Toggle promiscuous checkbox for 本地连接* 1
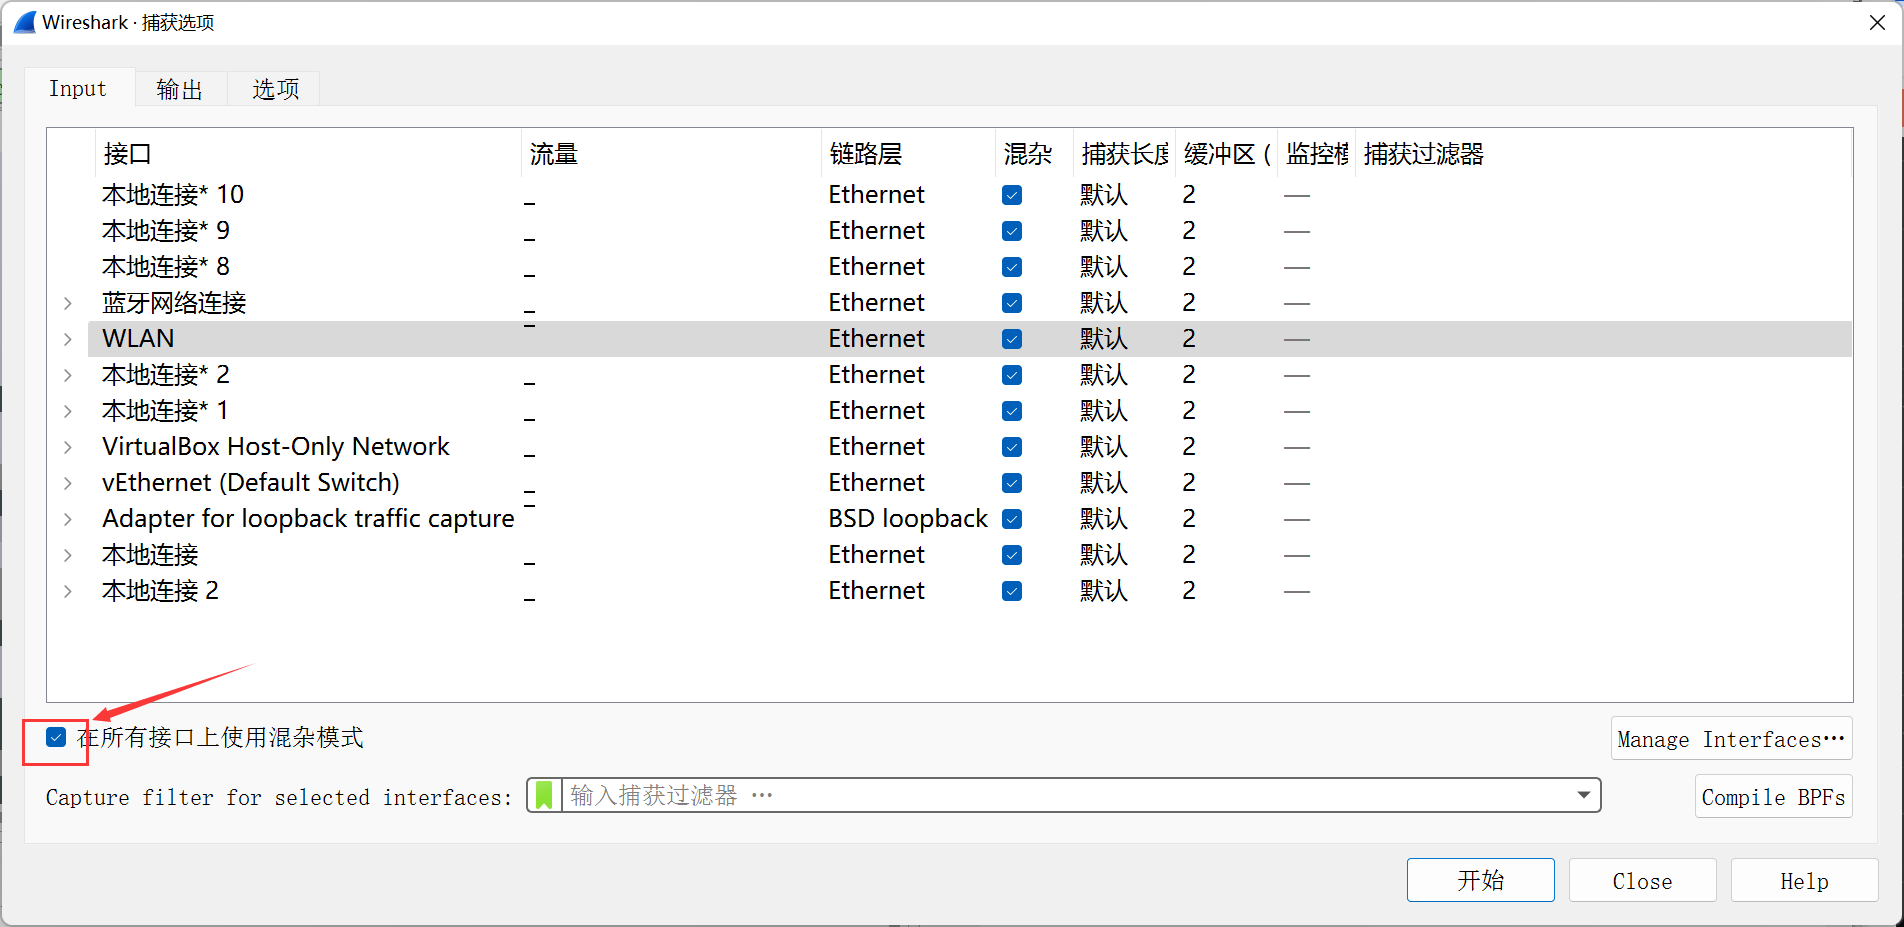 coord(1012,411)
